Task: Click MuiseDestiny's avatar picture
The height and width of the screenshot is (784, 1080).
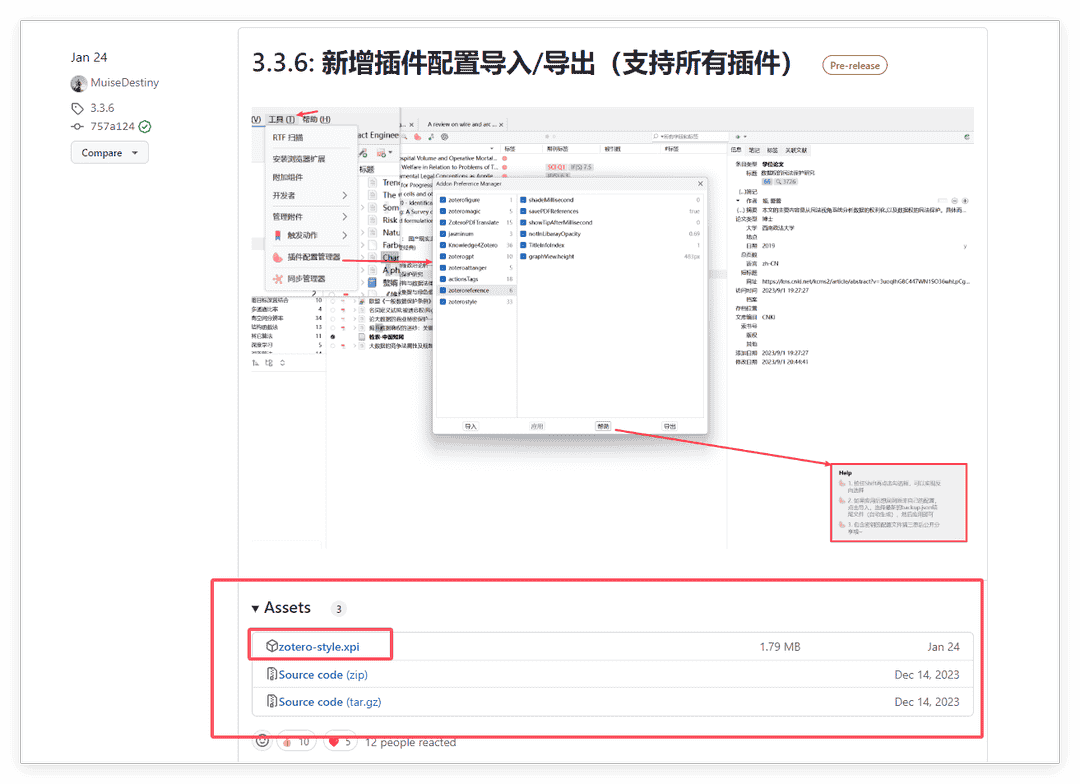Action: point(79,83)
